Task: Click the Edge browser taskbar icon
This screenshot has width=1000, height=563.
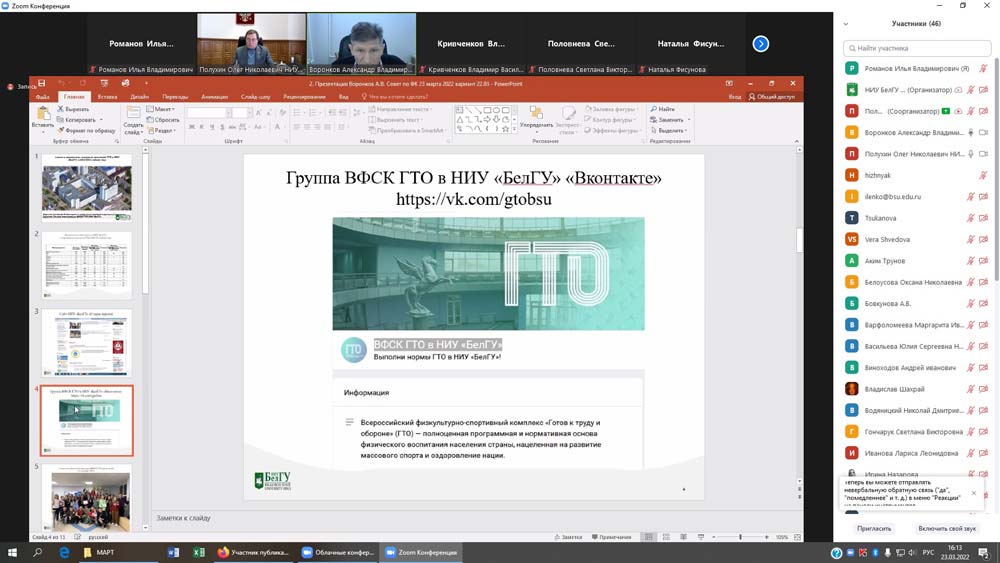Action: coord(65,552)
